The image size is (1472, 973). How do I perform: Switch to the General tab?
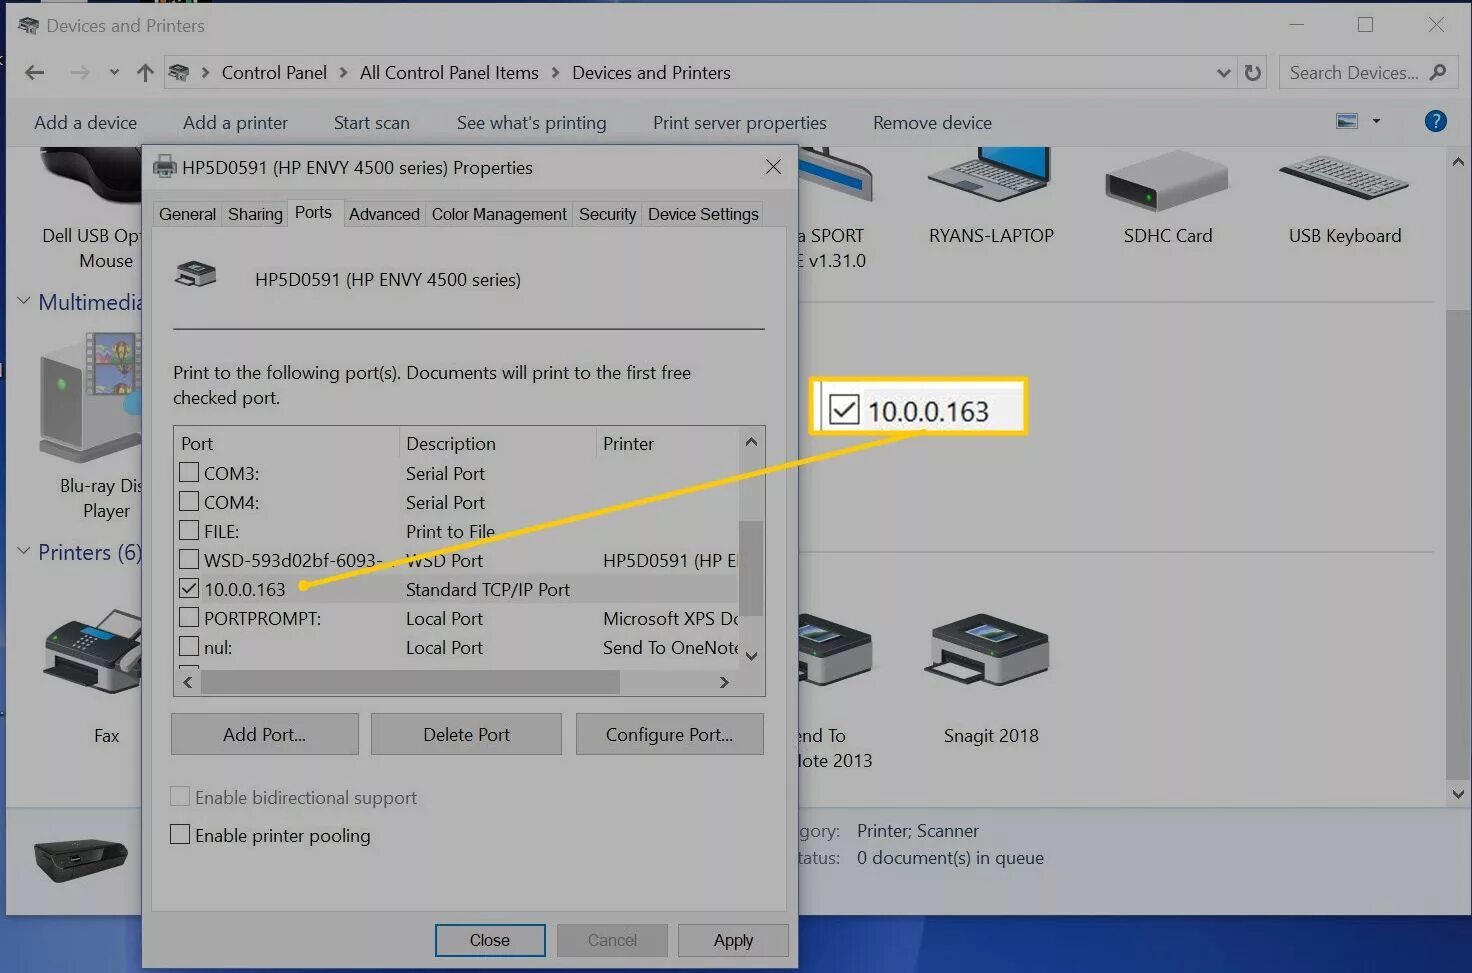click(187, 214)
